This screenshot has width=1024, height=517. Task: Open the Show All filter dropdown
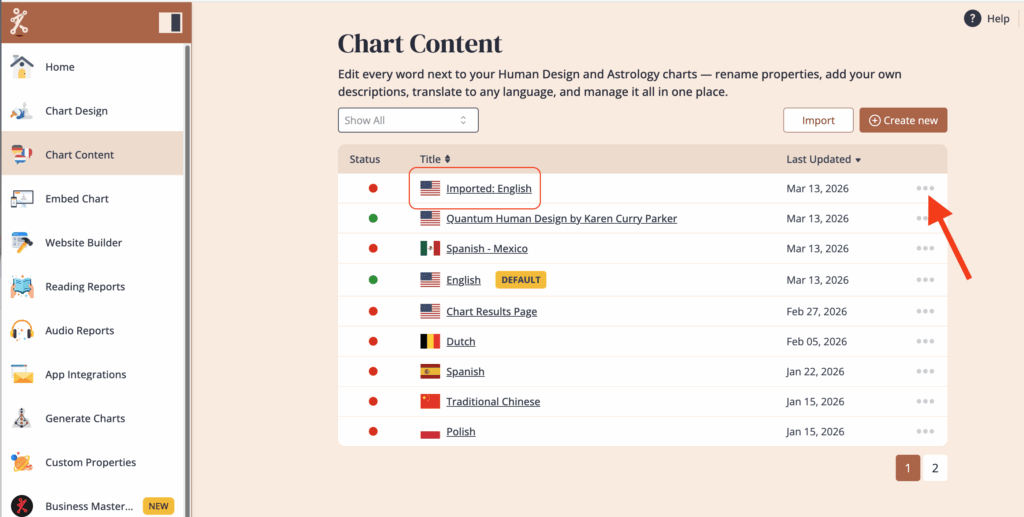408,120
